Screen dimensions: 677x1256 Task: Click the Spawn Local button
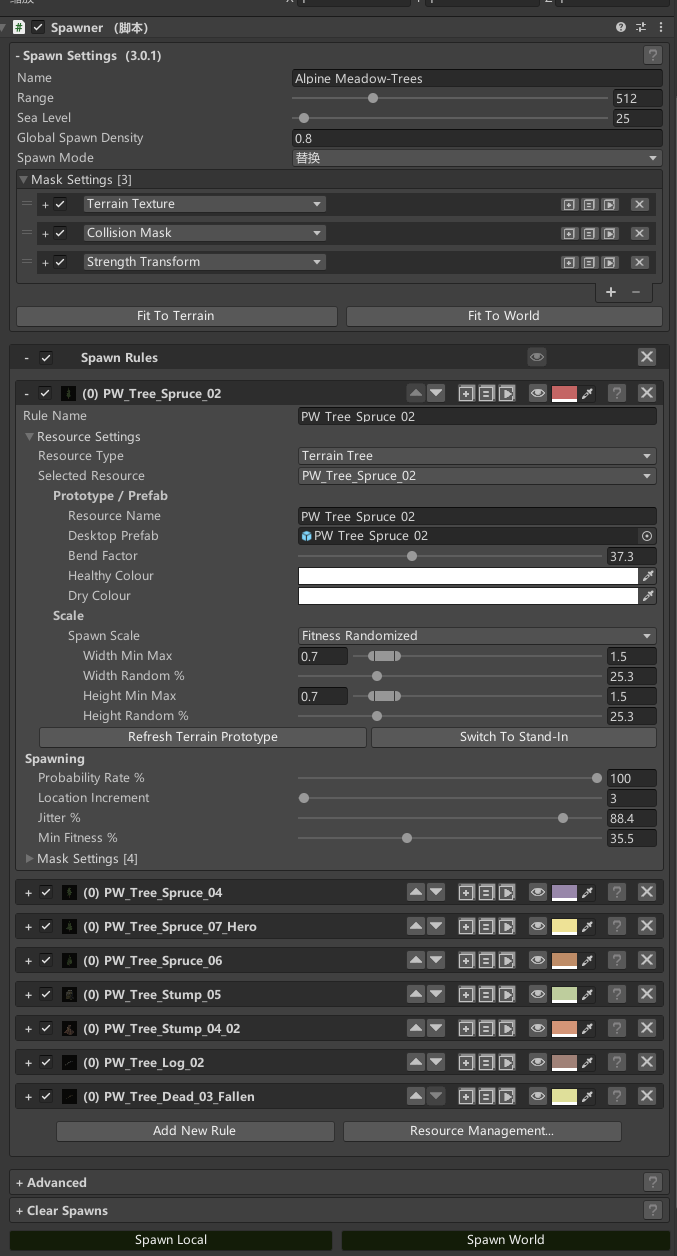point(171,1240)
